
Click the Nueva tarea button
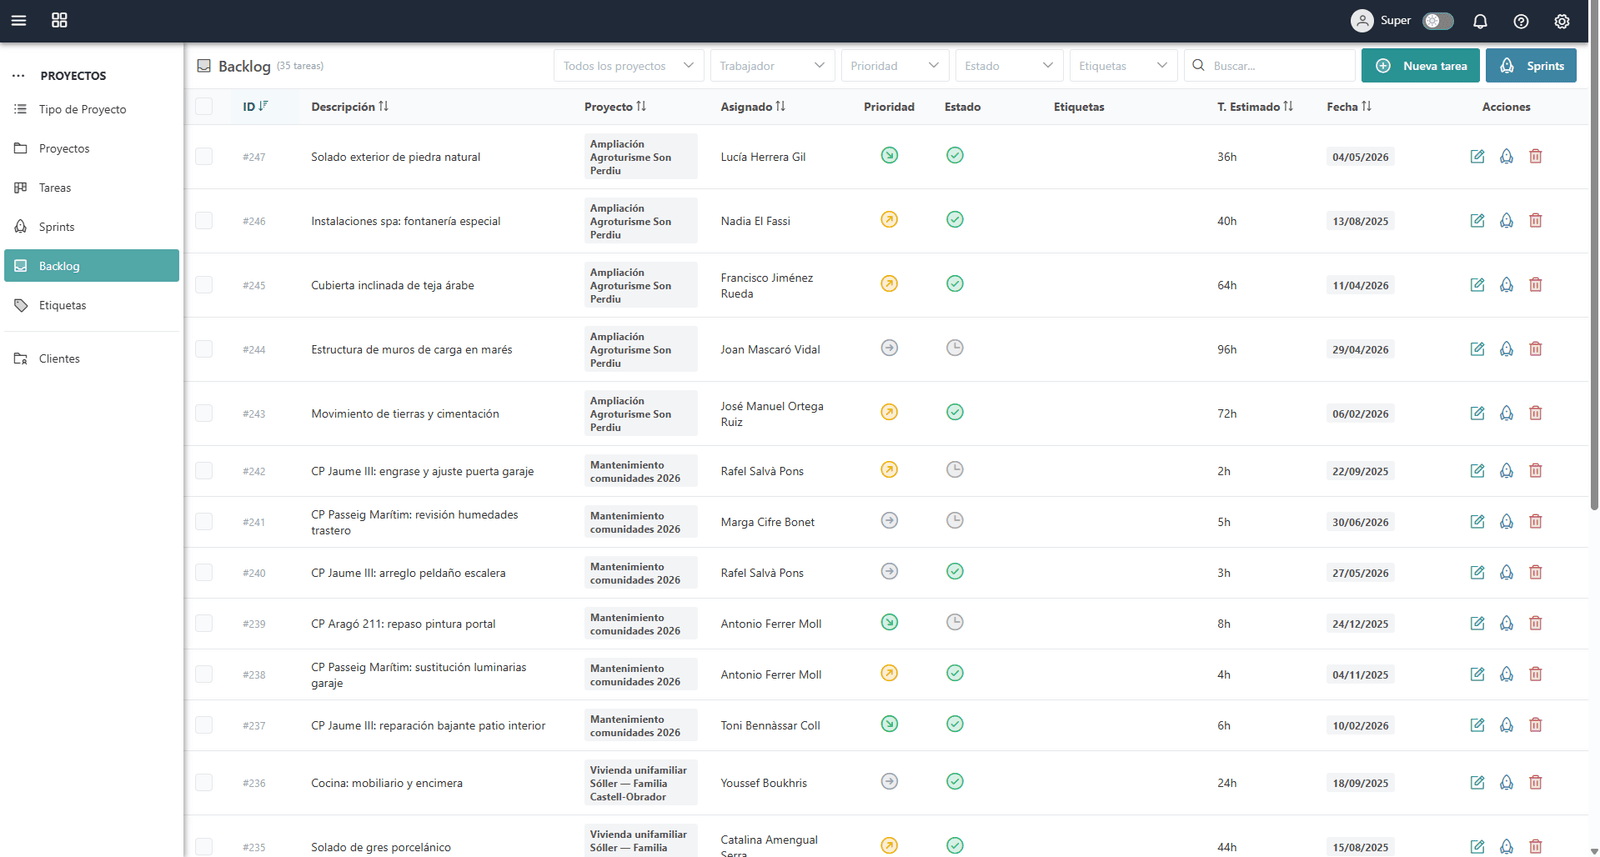pyautogui.click(x=1420, y=65)
